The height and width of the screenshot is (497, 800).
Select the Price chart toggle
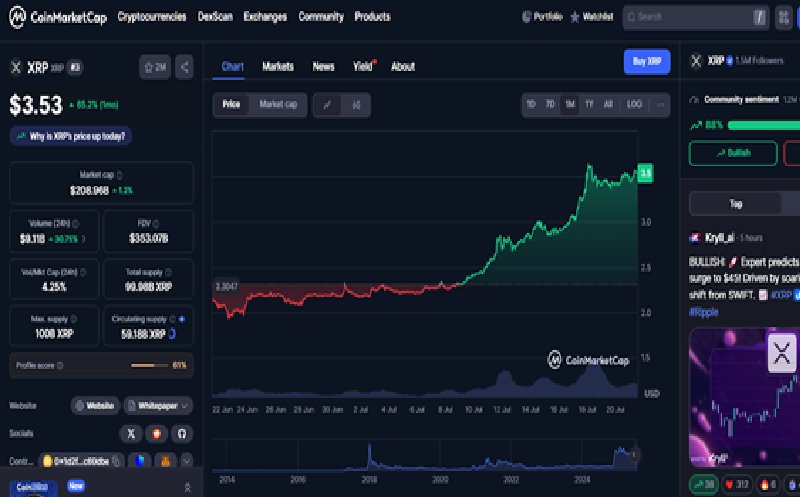(231, 105)
